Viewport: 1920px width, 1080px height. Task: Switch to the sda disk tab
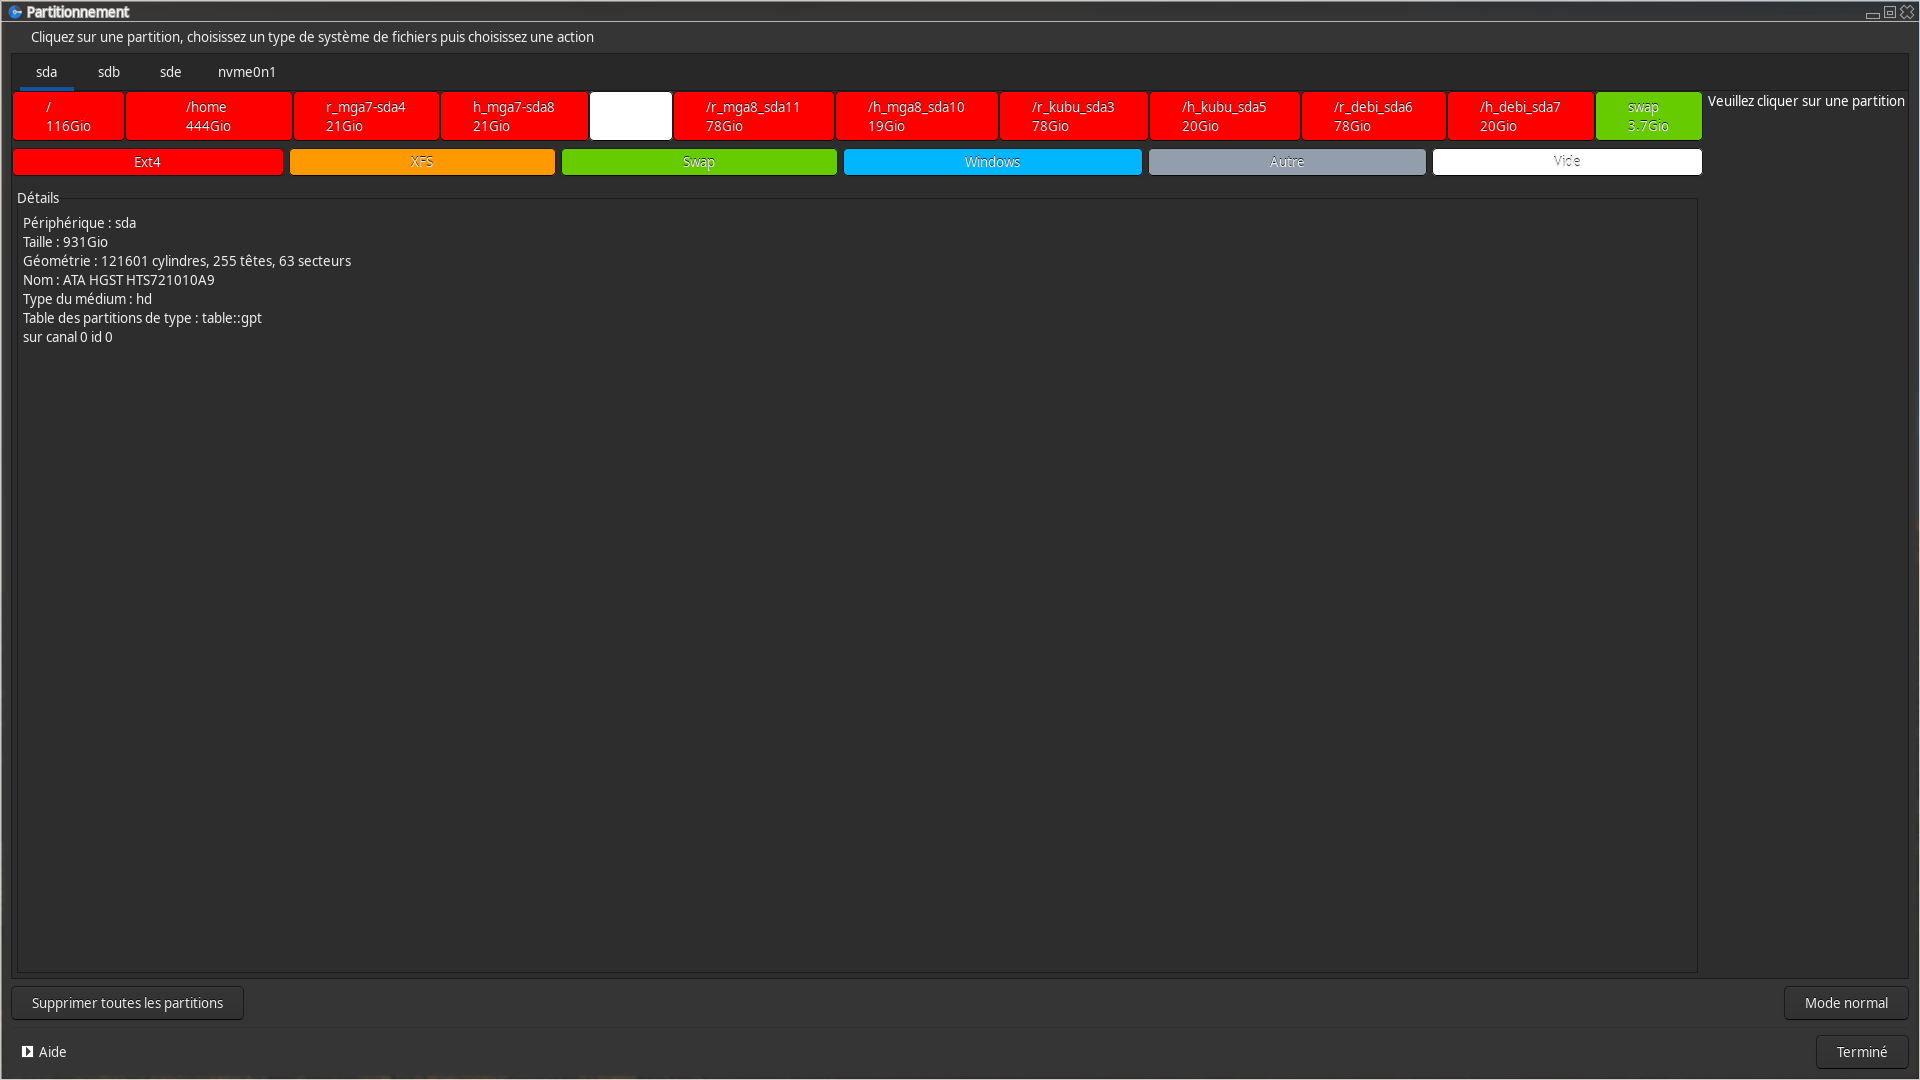[46, 72]
